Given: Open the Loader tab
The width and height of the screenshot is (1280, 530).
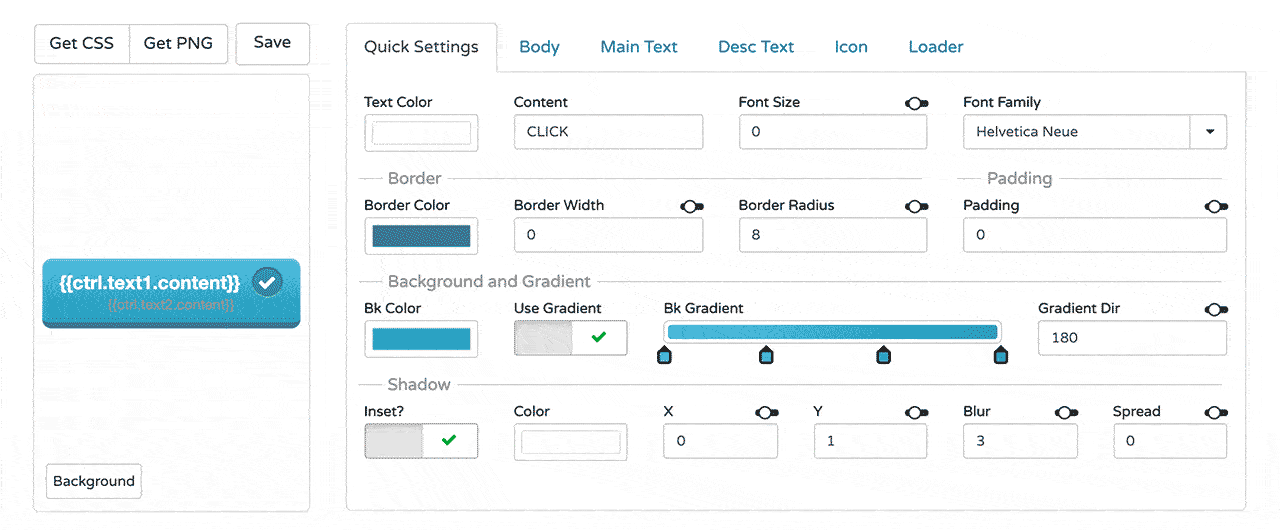Looking at the screenshot, I should [935, 47].
